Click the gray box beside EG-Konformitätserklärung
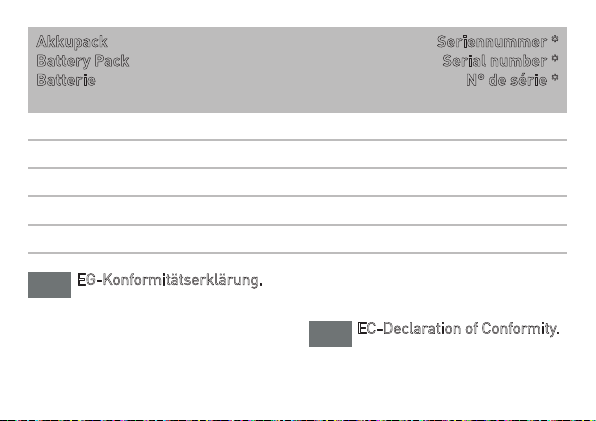 coord(49,285)
